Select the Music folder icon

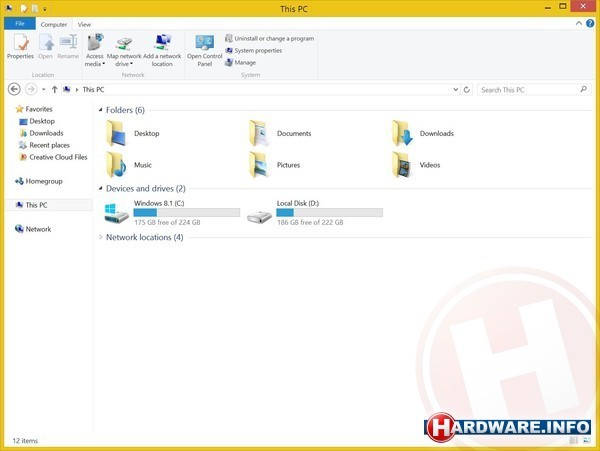point(116,165)
